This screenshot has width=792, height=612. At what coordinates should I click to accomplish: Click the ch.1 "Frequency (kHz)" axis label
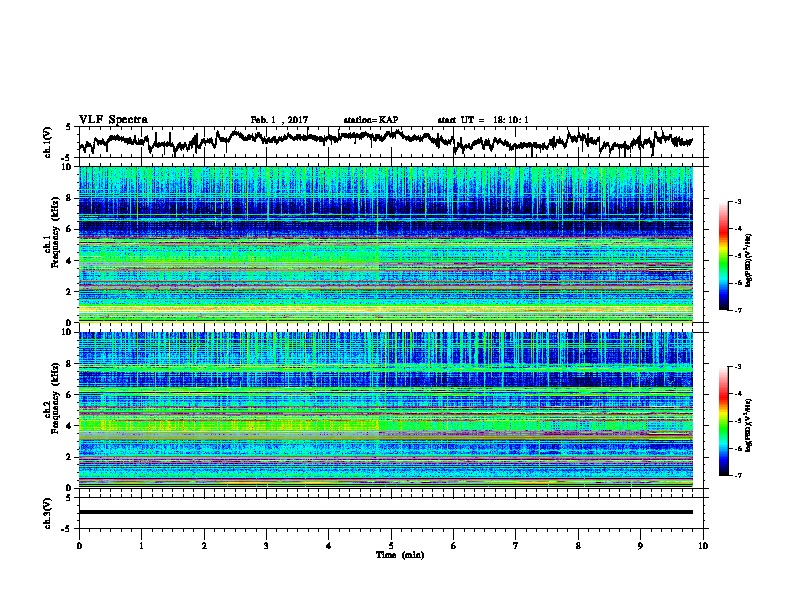tap(56, 234)
